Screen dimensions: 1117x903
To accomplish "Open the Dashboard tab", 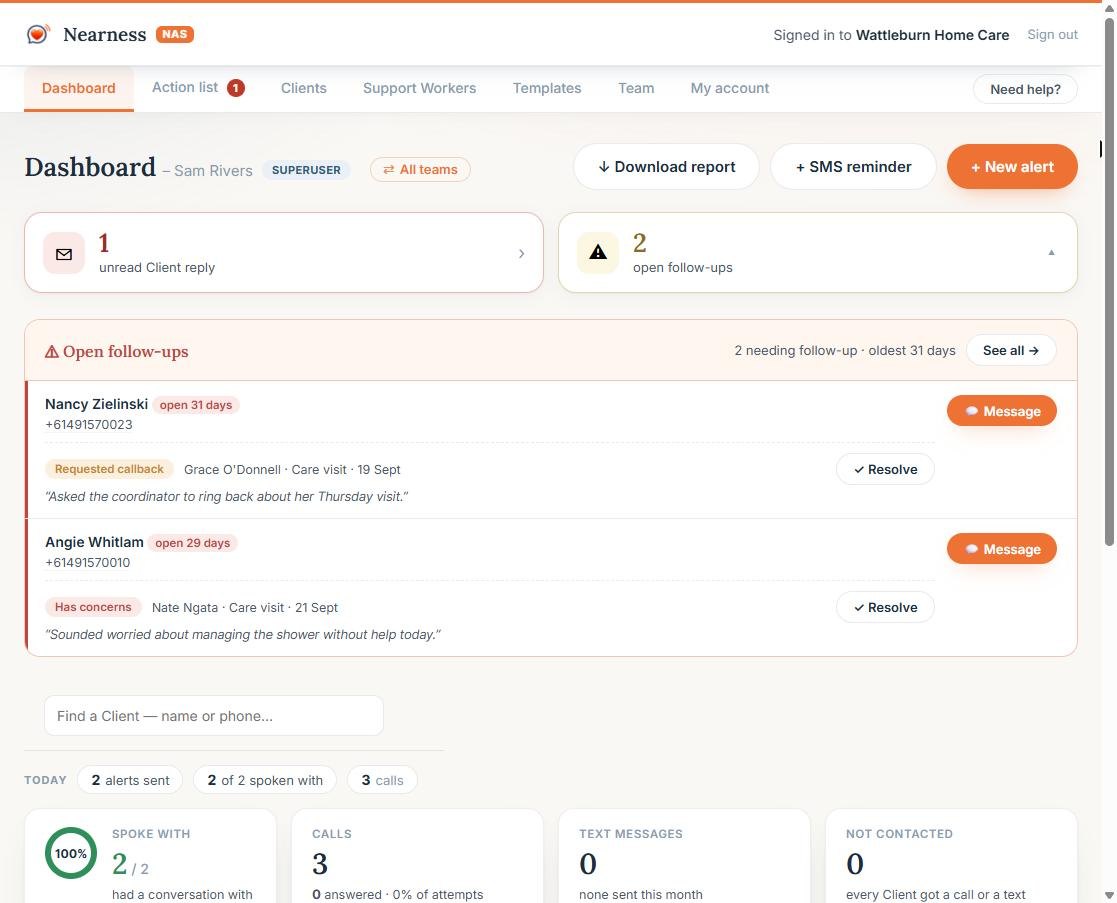I will (x=78, y=88).
